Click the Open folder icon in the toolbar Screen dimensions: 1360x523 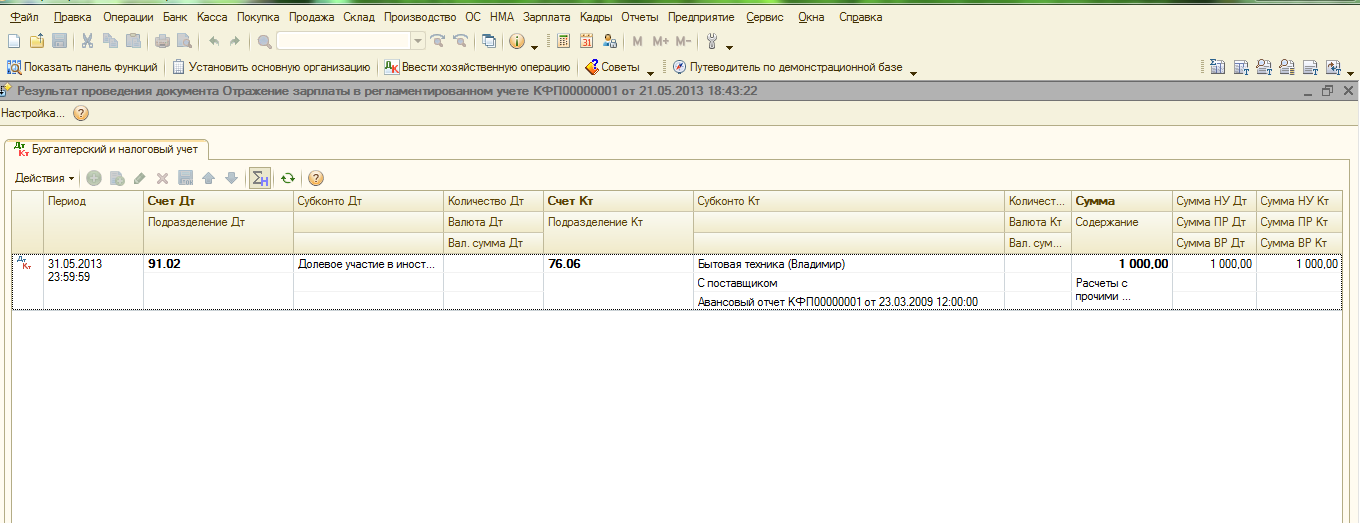point(36,41)
